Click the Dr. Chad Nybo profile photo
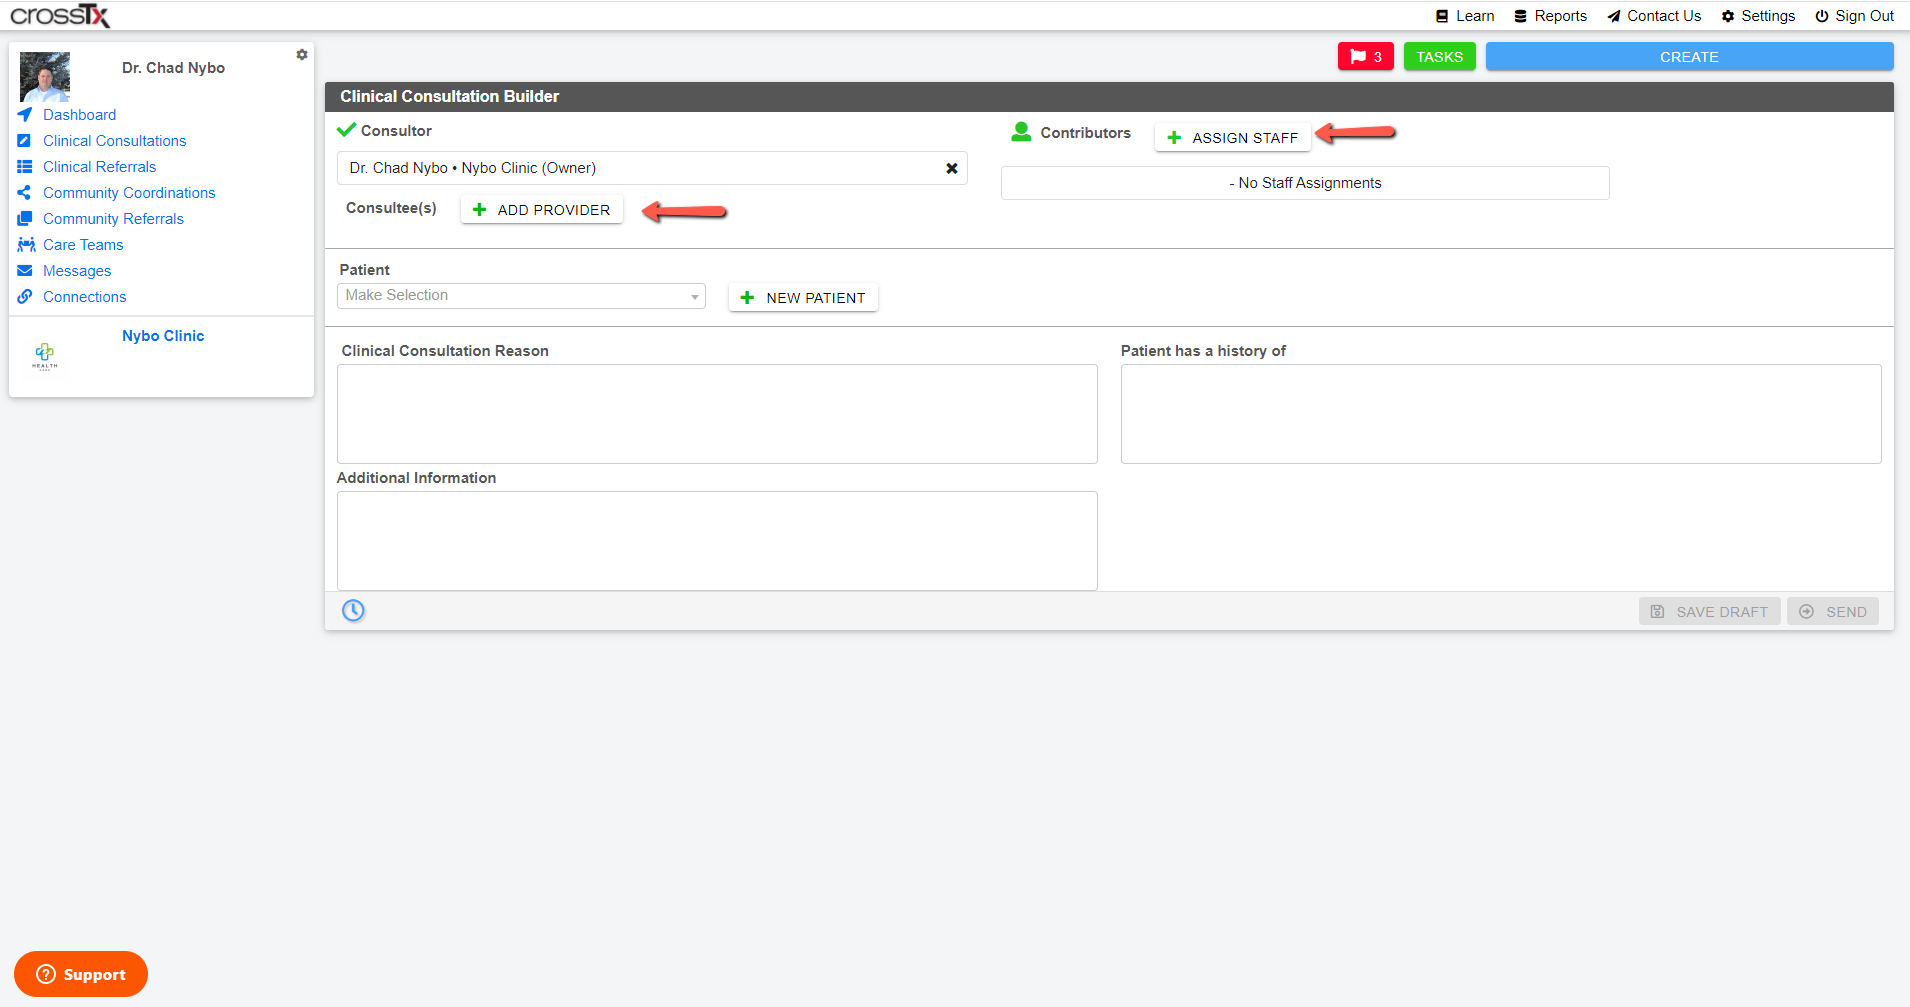1910x1007 pixels. pyautogui.click(x=45, y=77)
